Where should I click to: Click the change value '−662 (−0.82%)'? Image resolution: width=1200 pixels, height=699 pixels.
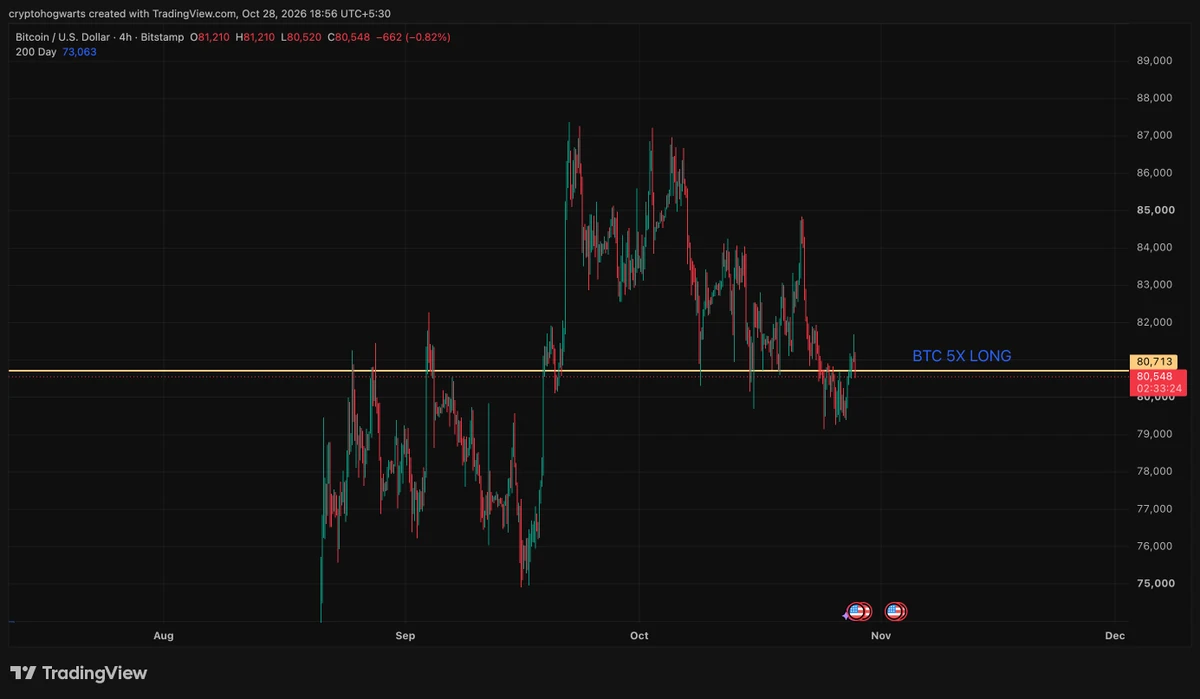[413, 37]
